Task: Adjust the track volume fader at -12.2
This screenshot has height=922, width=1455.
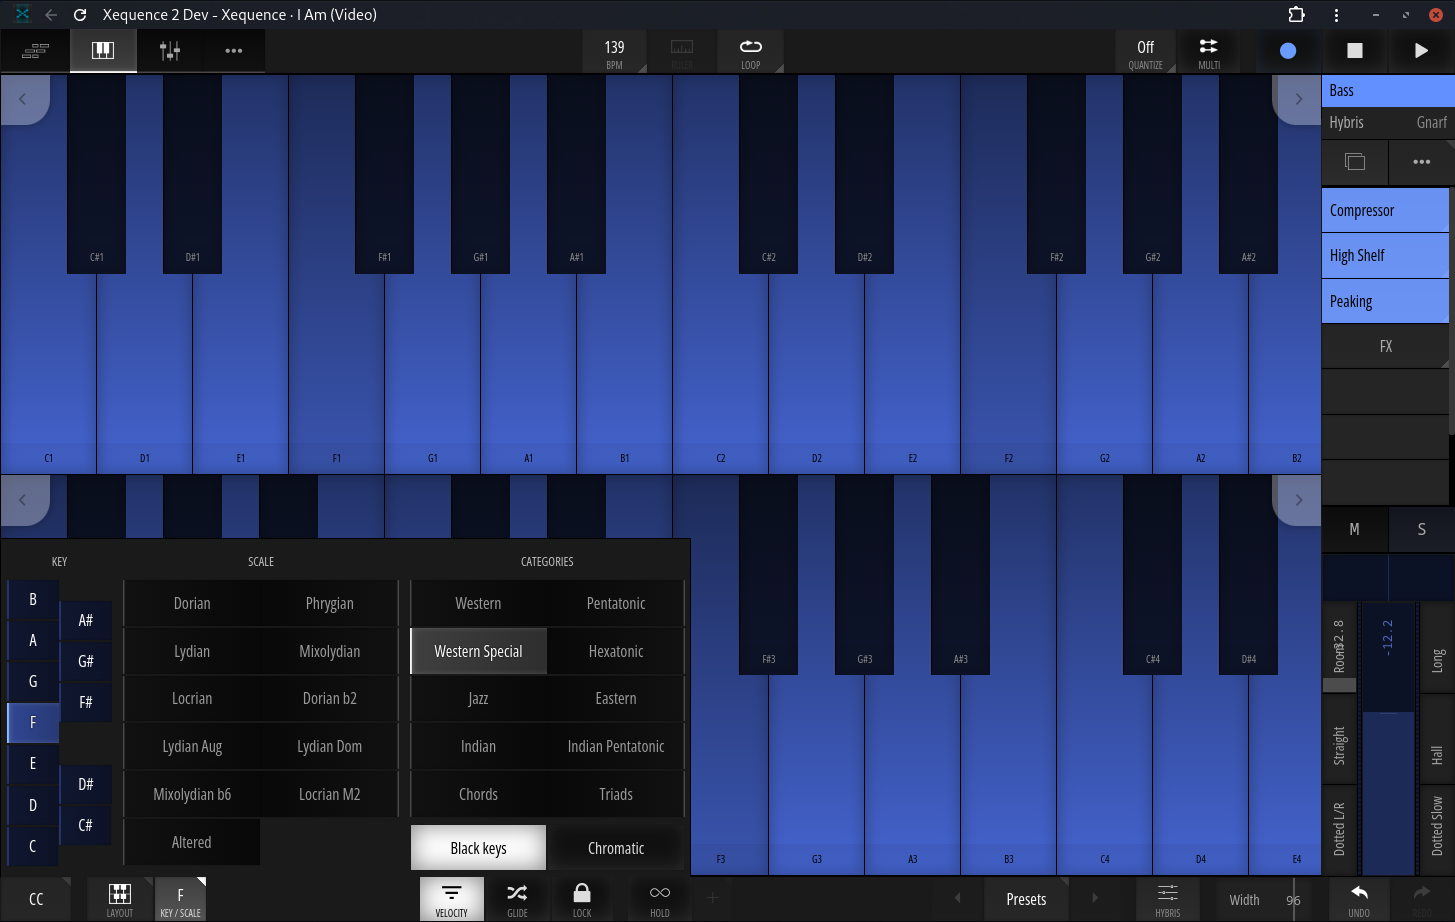Action: 1388,738
